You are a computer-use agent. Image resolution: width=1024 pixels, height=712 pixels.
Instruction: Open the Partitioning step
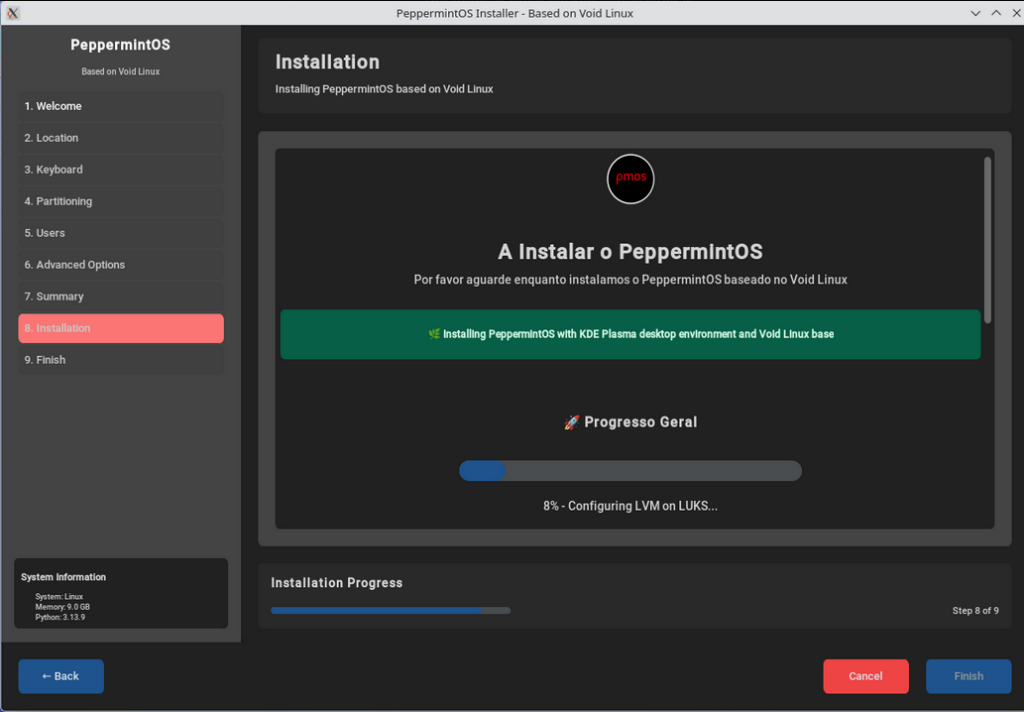(x=121, y=201)
